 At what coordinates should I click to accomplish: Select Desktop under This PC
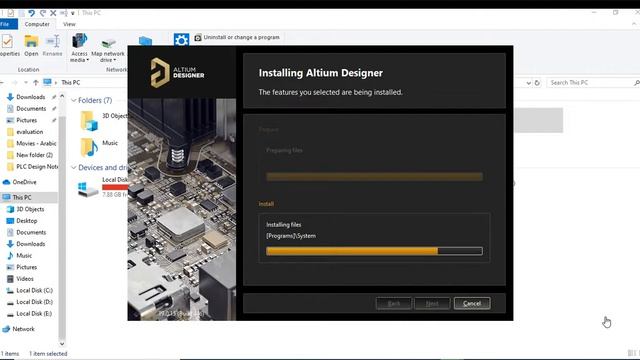click(27, 220)
